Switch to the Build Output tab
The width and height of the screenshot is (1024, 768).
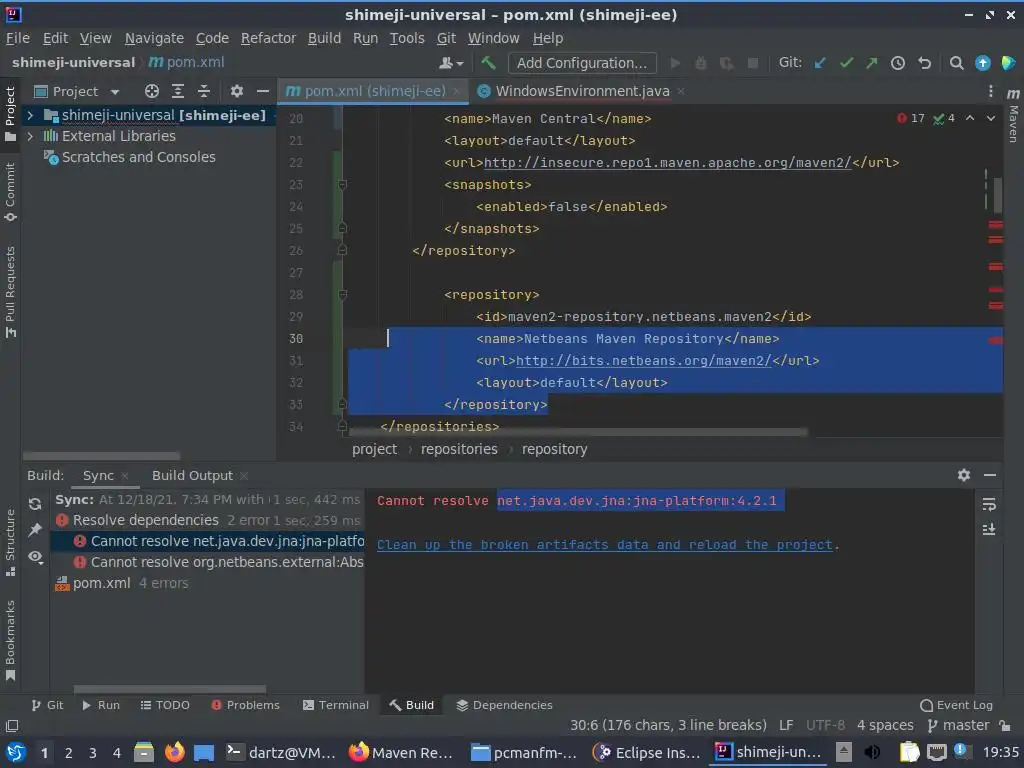[x=192, y=475]
